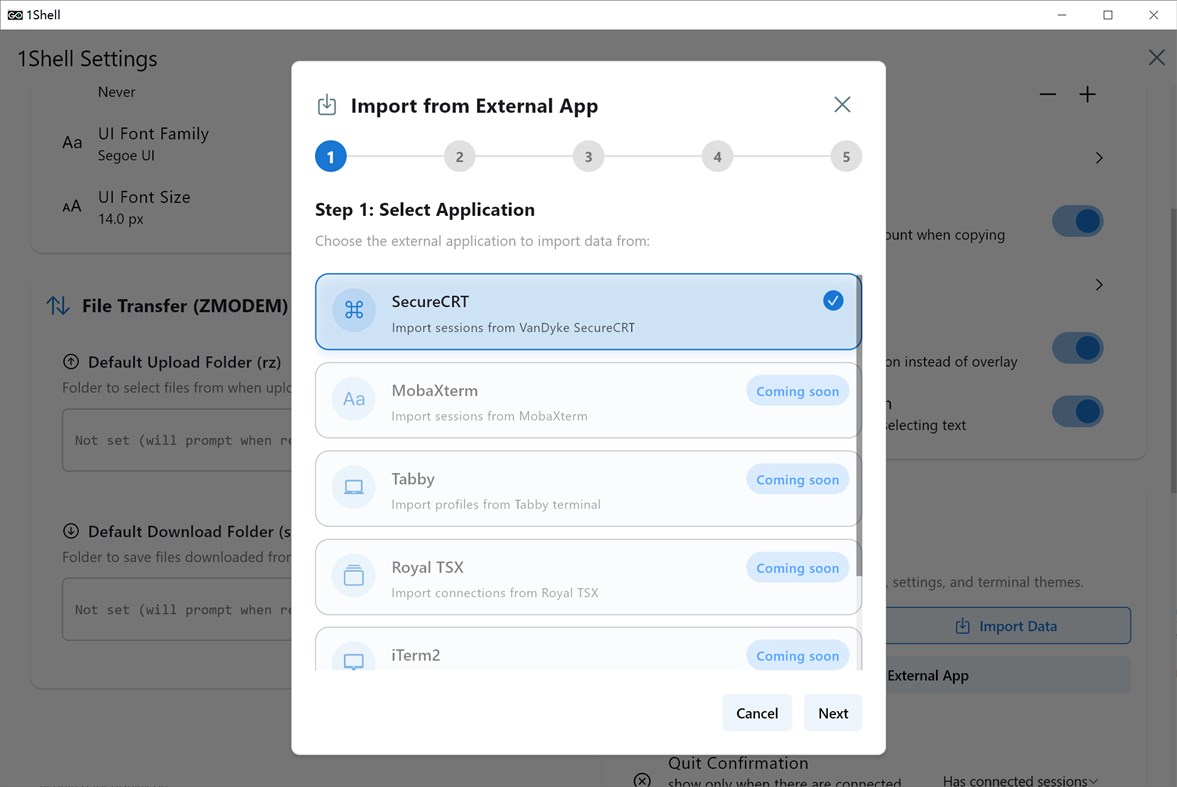Image resolution: width=1177 pixels, height=787 pixels.
Task: Click the UI Font Size icon
Action: (72, 207)
